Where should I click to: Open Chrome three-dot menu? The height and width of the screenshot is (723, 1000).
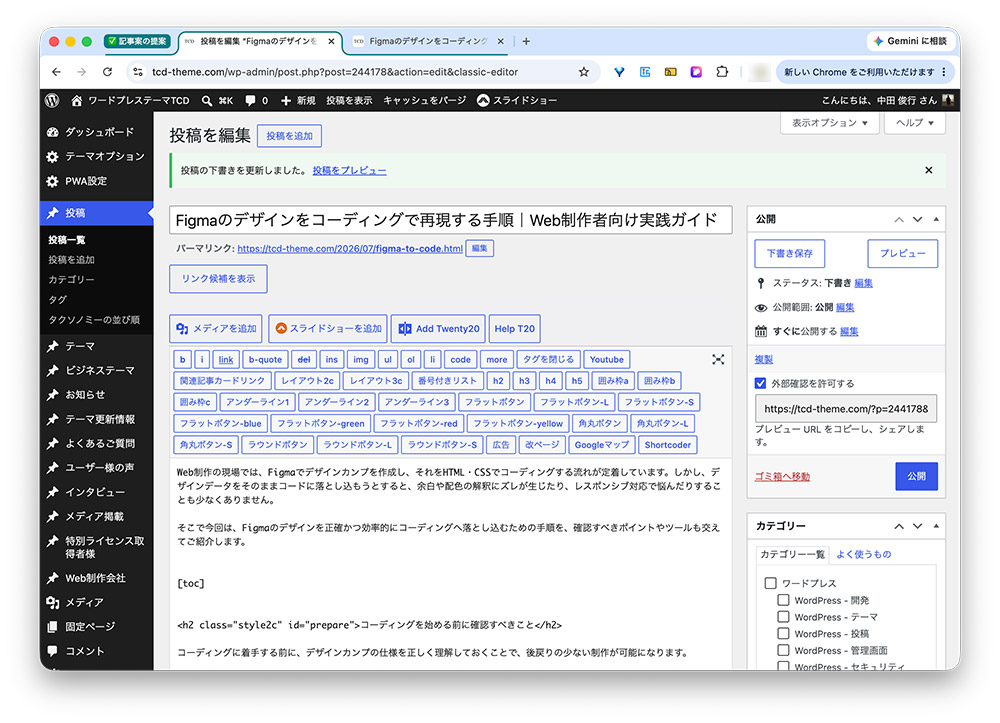pyautogui.click(x=944, y=72)
